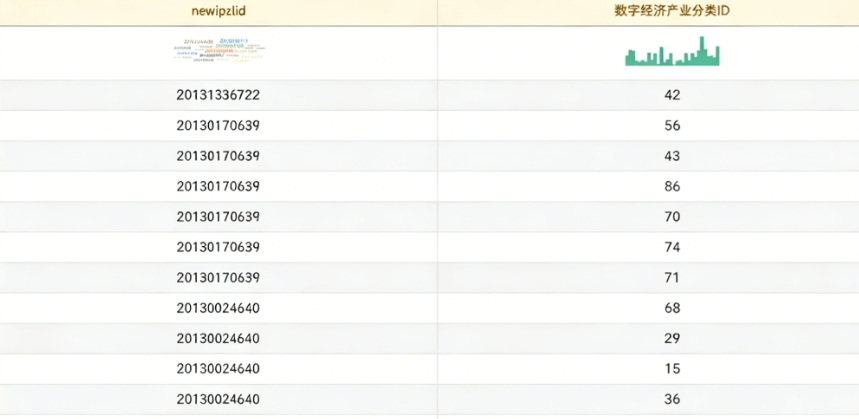Click the 20130024640 cell beside value 15

(218, 369)
